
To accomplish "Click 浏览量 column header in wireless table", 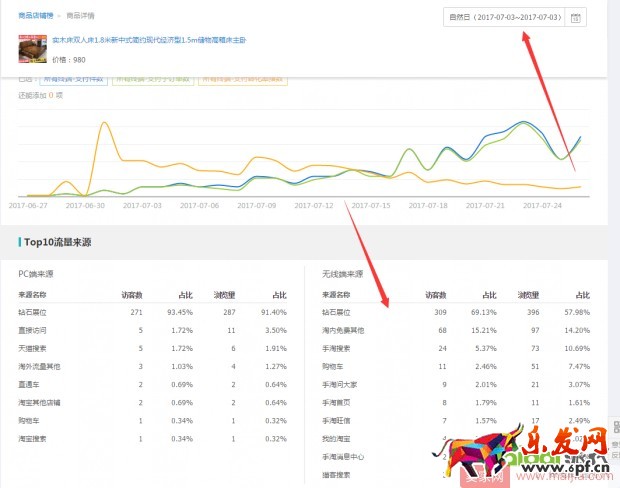I will pos(528,295).
